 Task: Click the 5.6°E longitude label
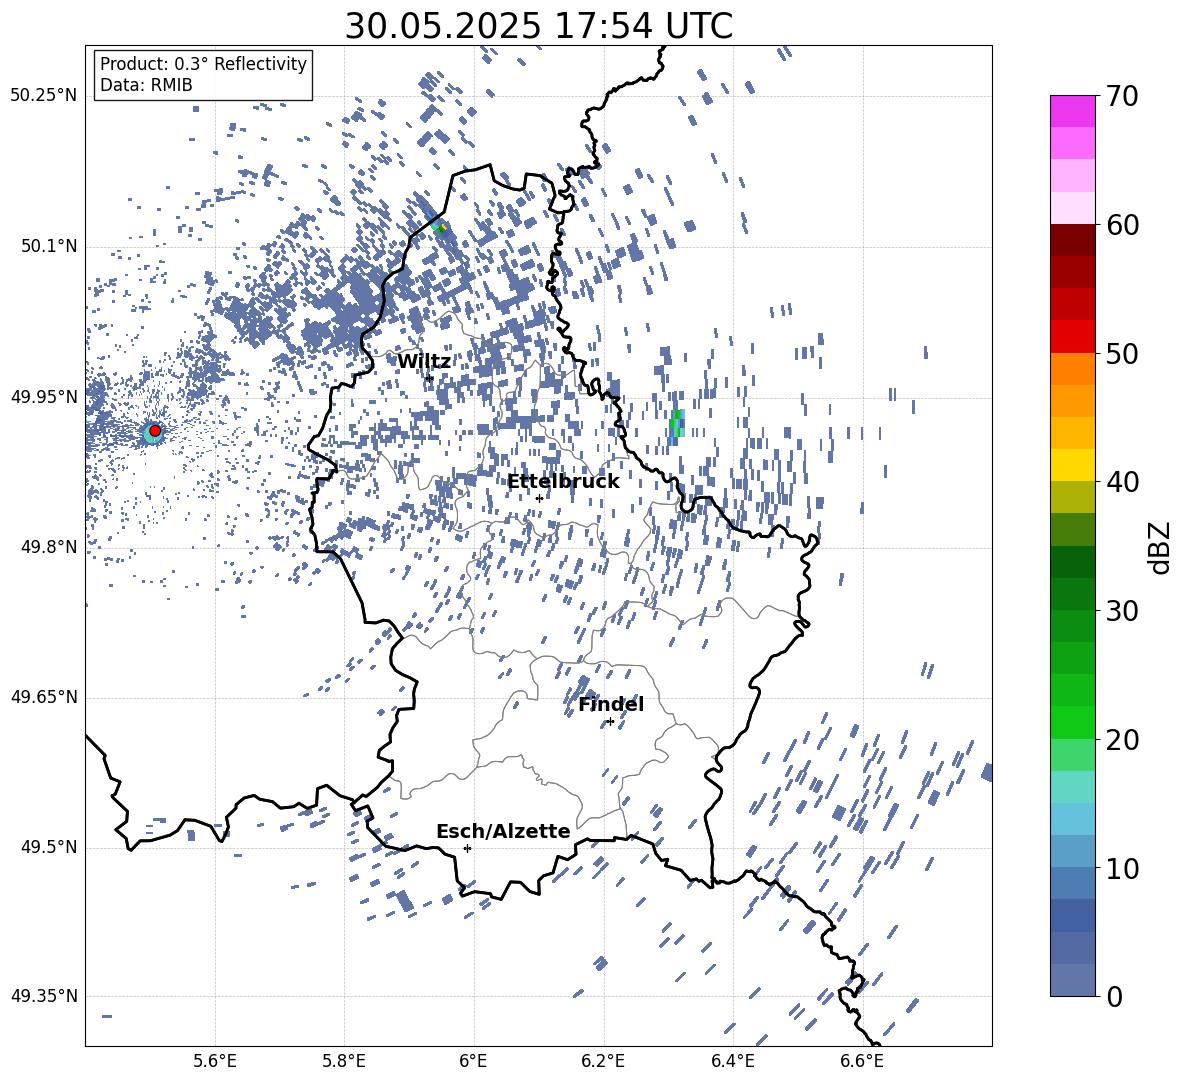click(x=215, y=1061)
